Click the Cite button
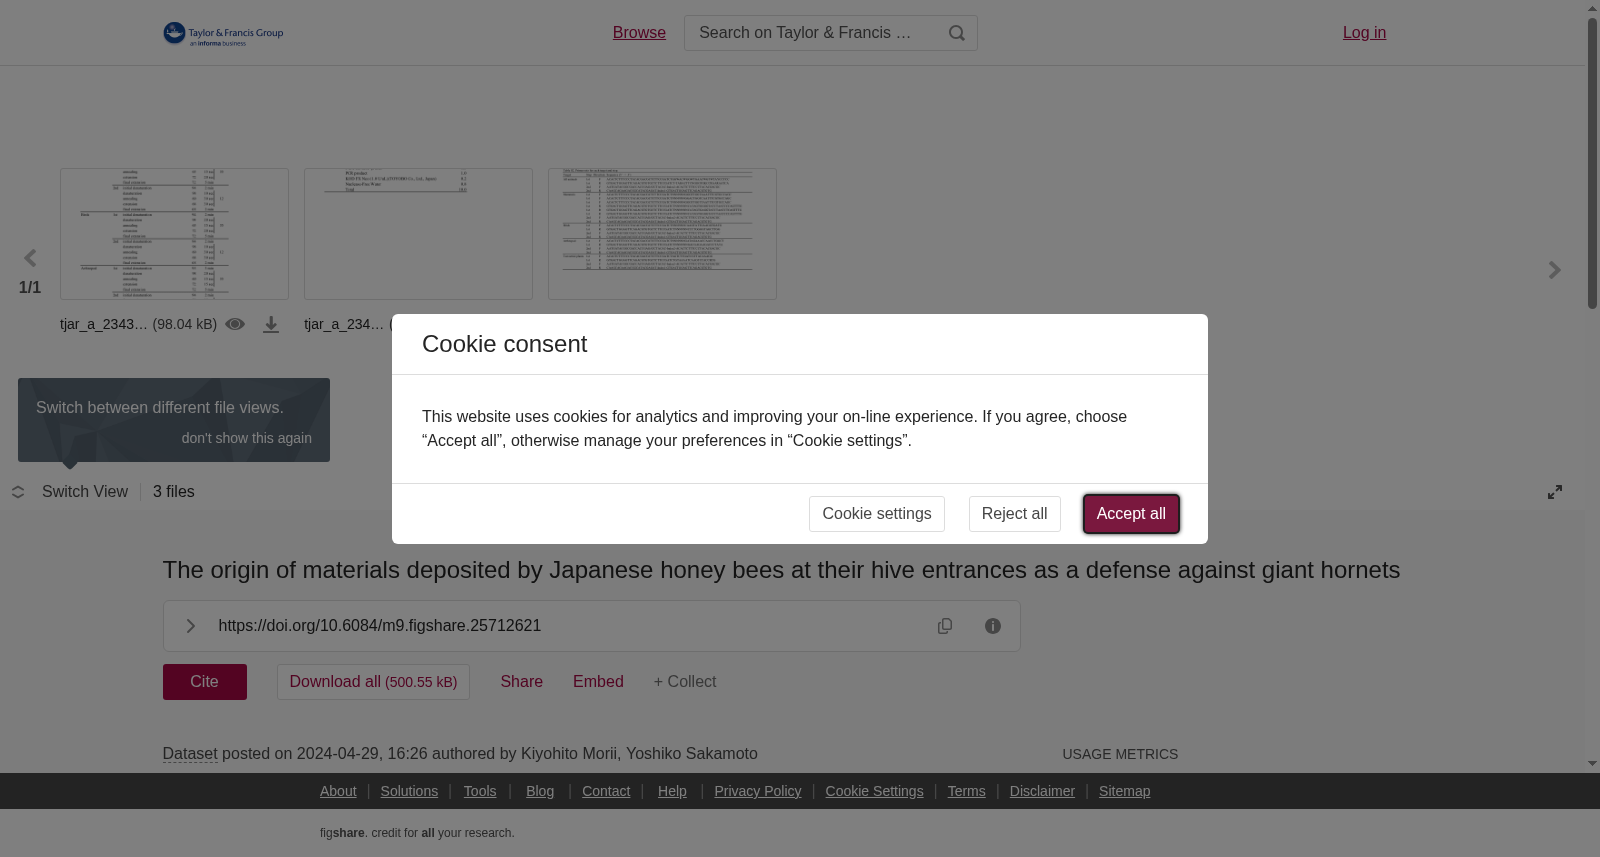 coord(205,682)
